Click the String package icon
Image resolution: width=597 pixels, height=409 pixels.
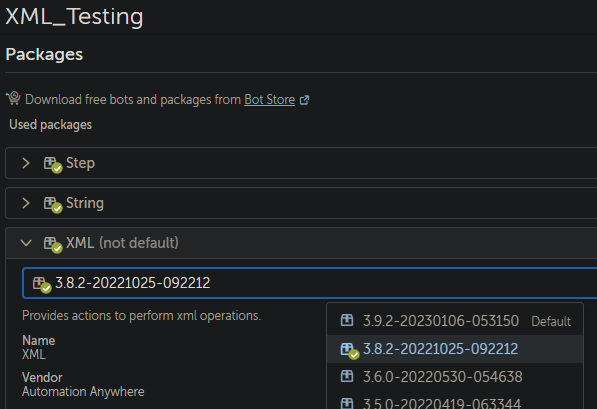53,204
